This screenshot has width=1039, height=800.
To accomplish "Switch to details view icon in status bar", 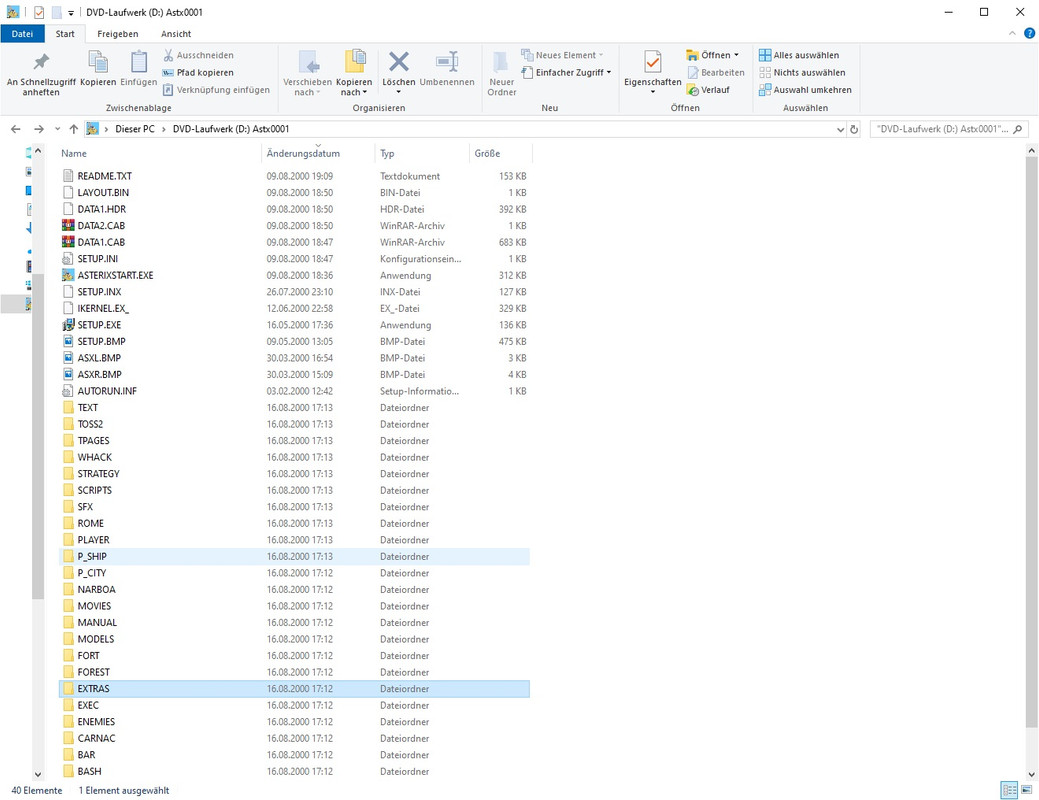I will tap(1009, 790).
